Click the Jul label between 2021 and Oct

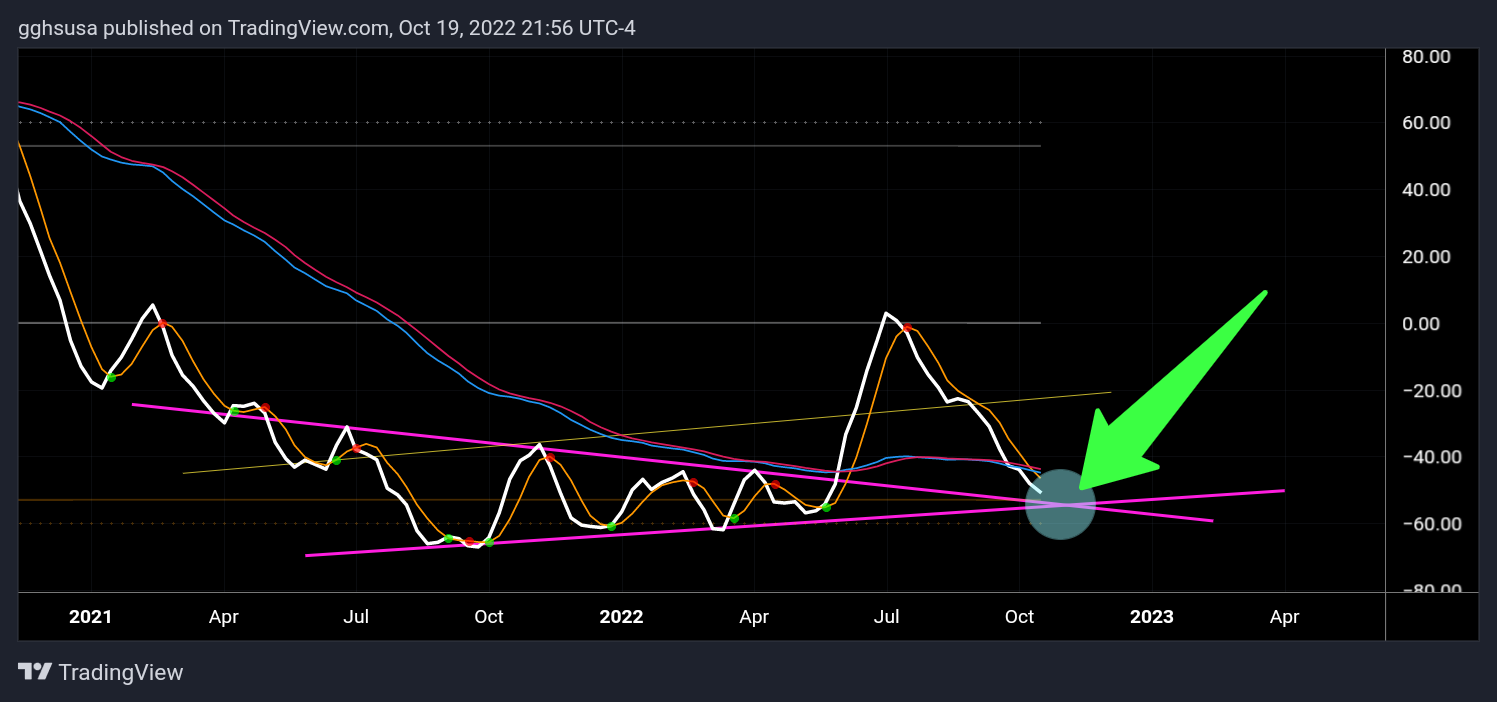(356, 617)
